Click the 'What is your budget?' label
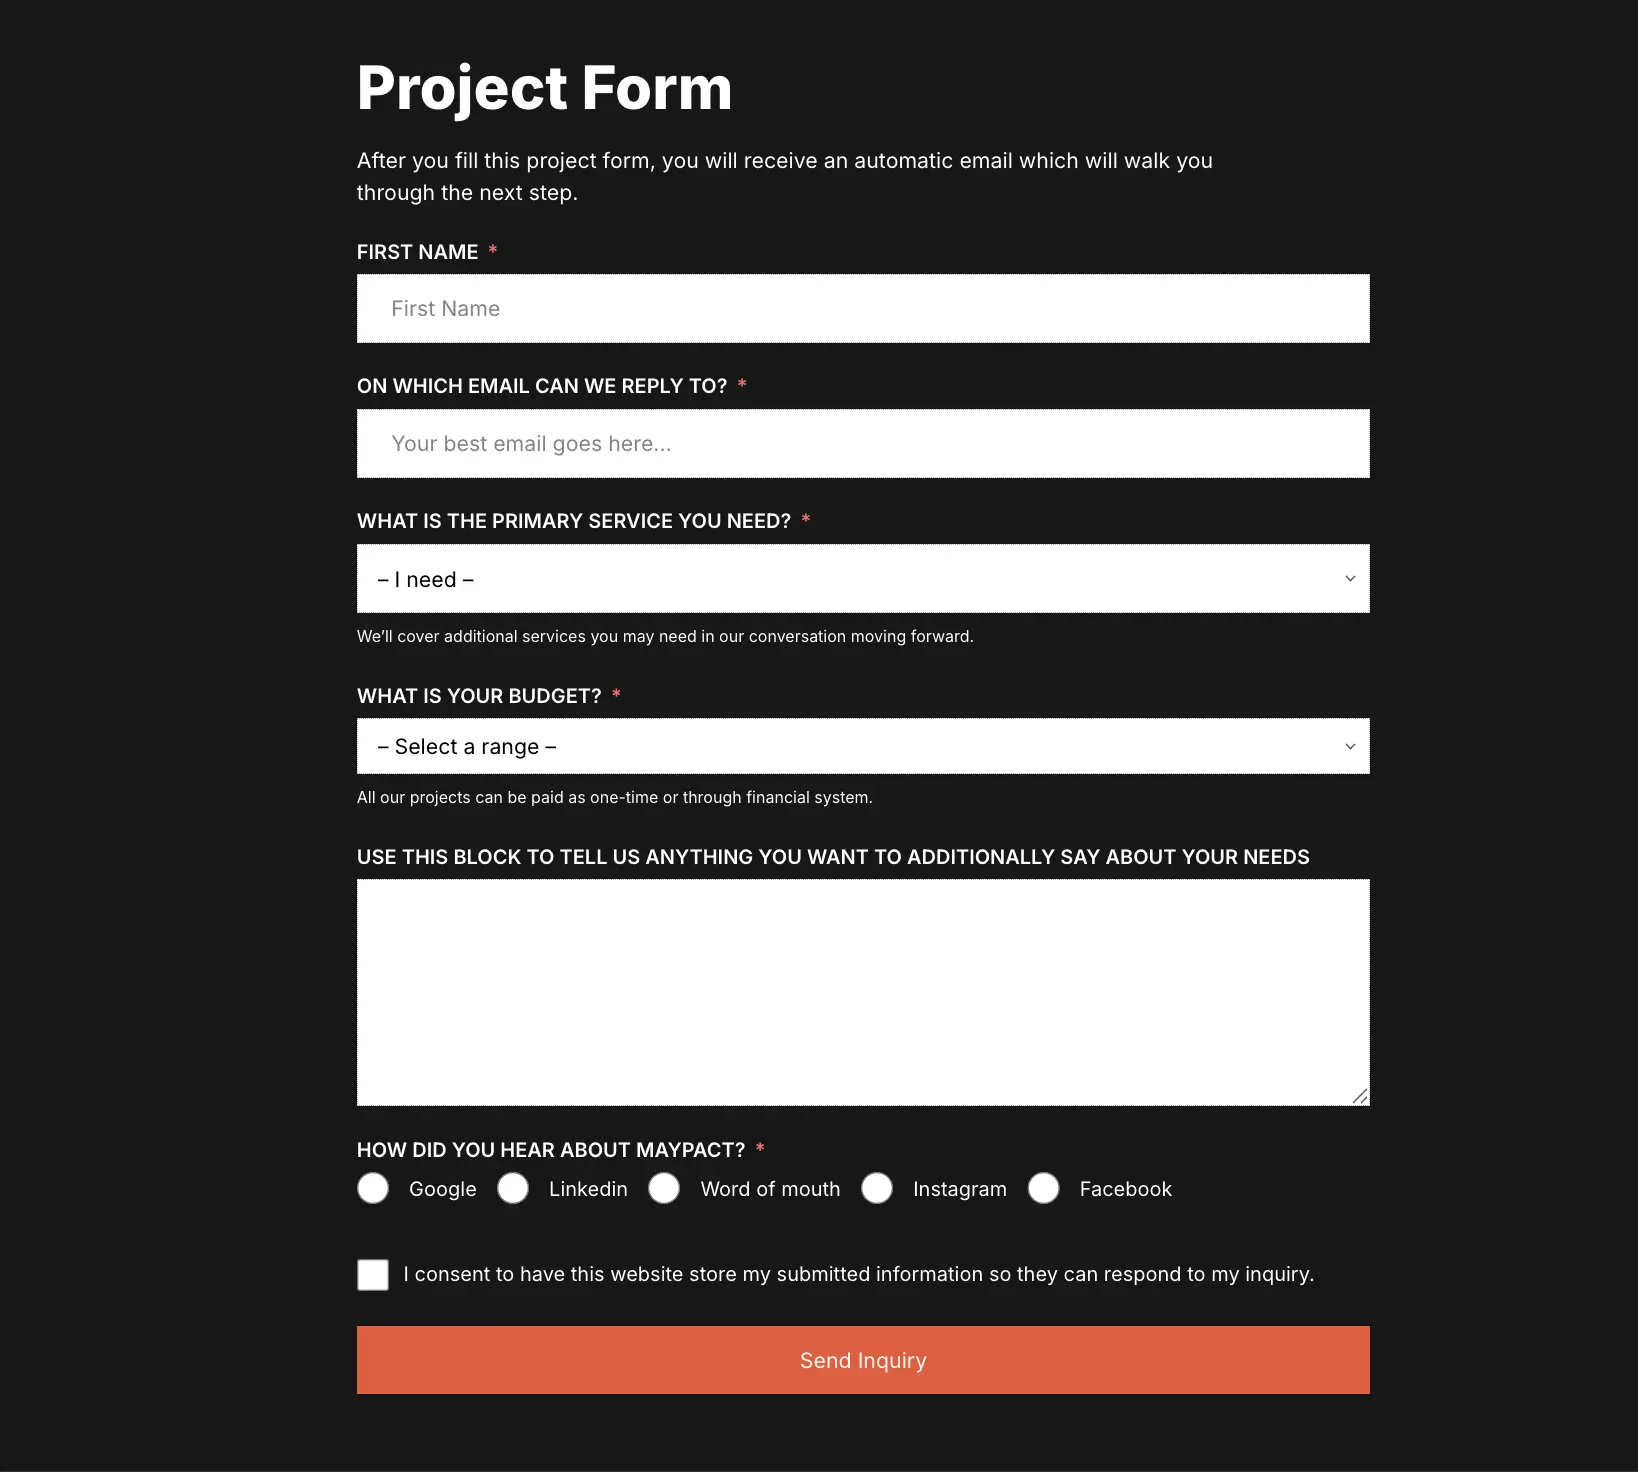This screenshot has height=1472, width=1638. pos(479,696)
